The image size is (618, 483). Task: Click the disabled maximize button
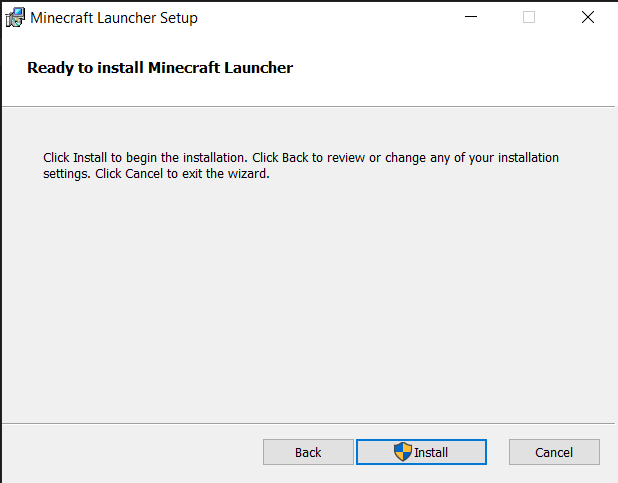[x=529, y=17]
